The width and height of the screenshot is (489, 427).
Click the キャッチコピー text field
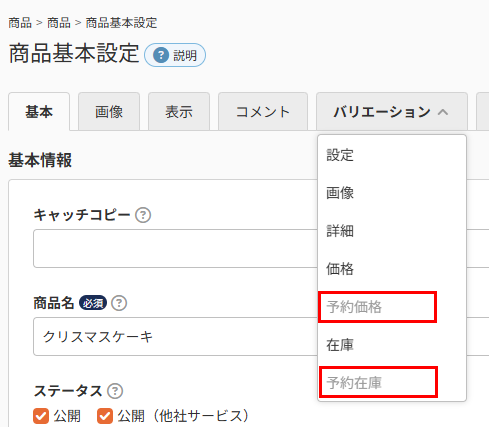coord(175,248)
